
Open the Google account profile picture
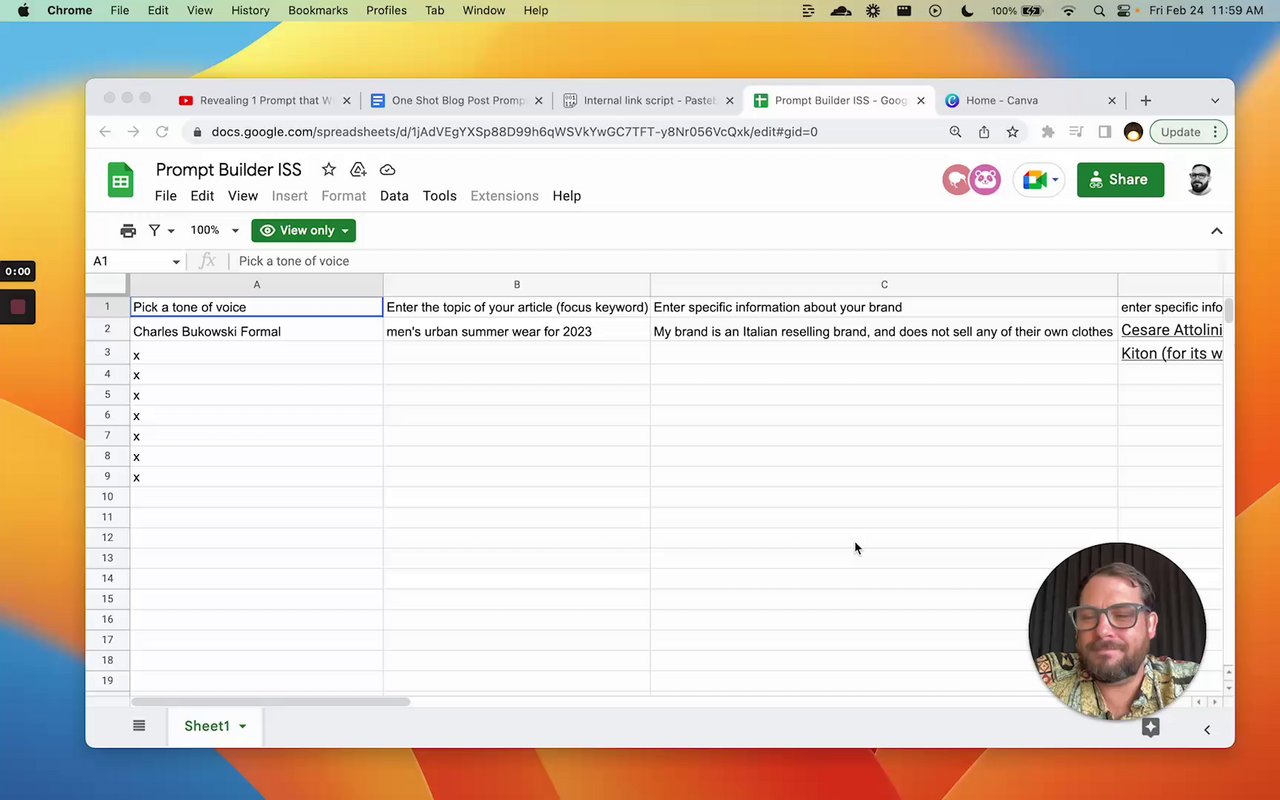coord(1199,180)
